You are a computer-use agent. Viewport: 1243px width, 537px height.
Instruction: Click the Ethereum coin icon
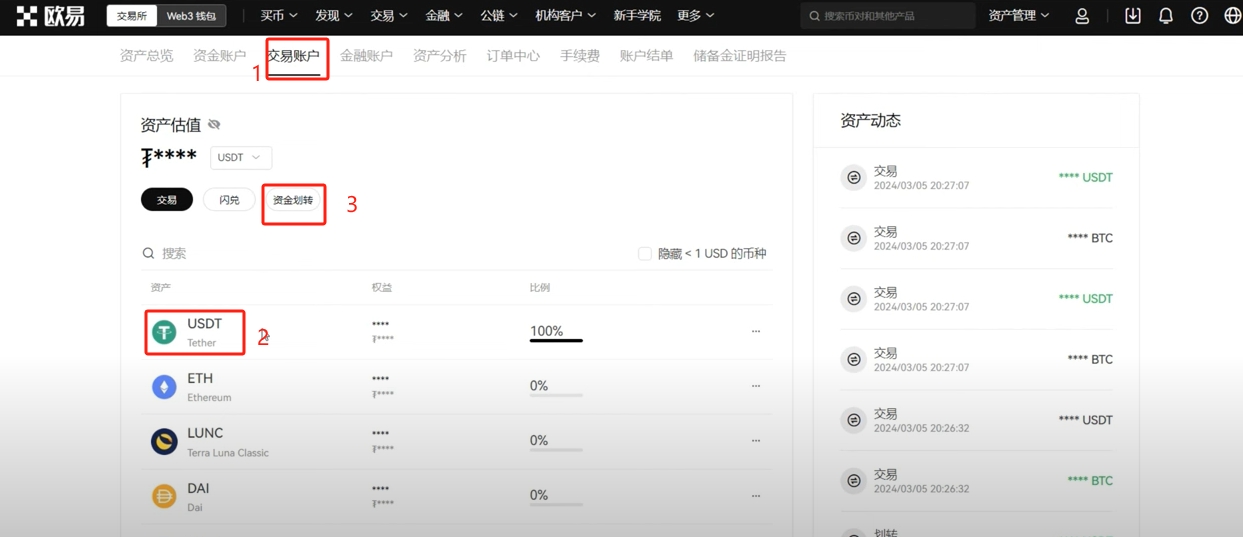point(164,386)
